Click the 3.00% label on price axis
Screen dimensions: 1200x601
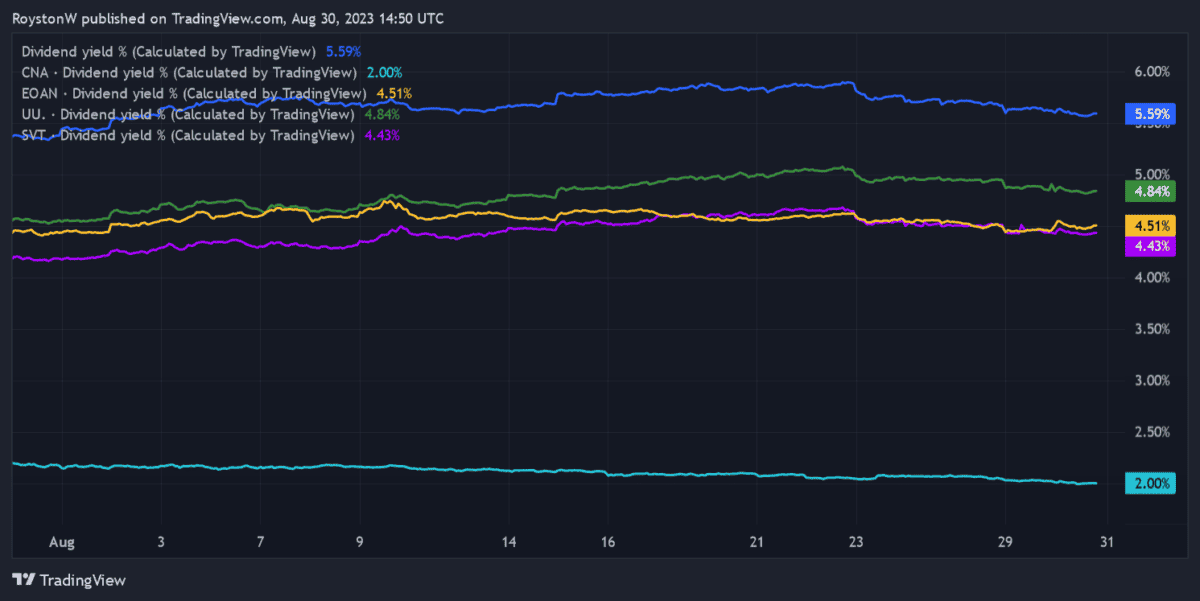click(1150, 381)
